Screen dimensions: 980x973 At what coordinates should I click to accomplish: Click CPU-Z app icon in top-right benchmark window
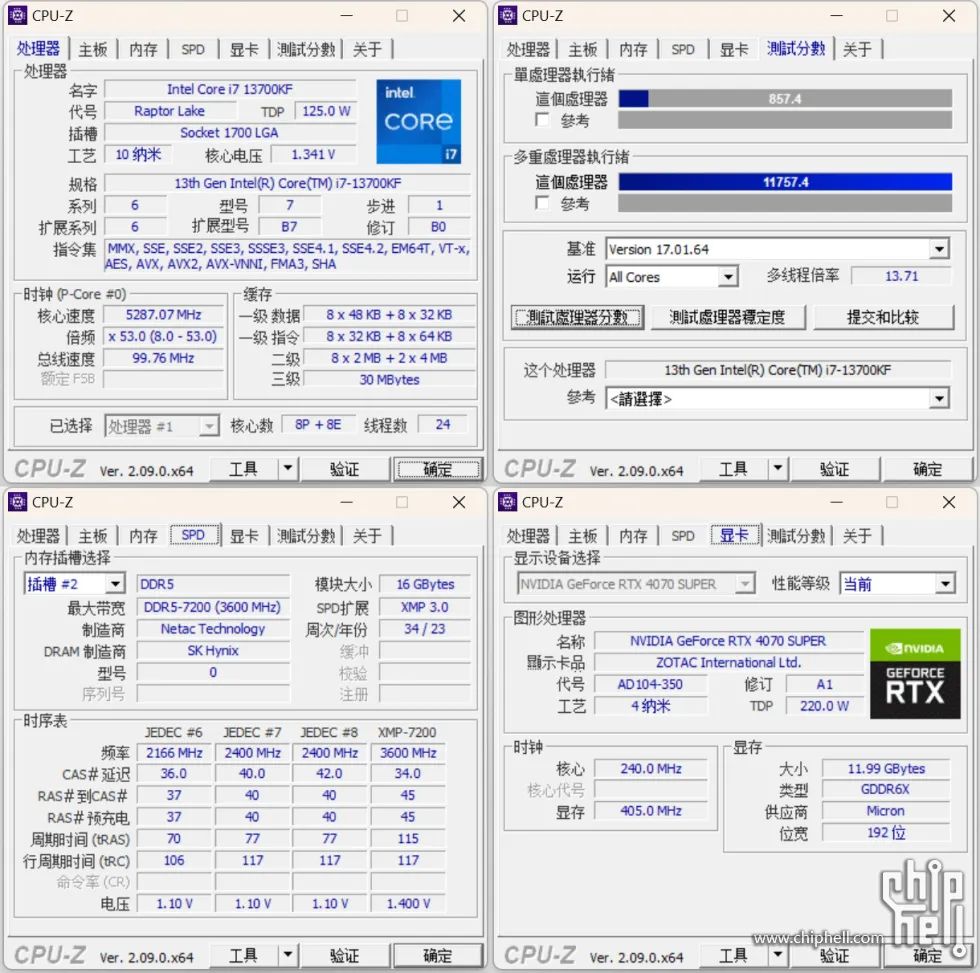pos(508,15)
